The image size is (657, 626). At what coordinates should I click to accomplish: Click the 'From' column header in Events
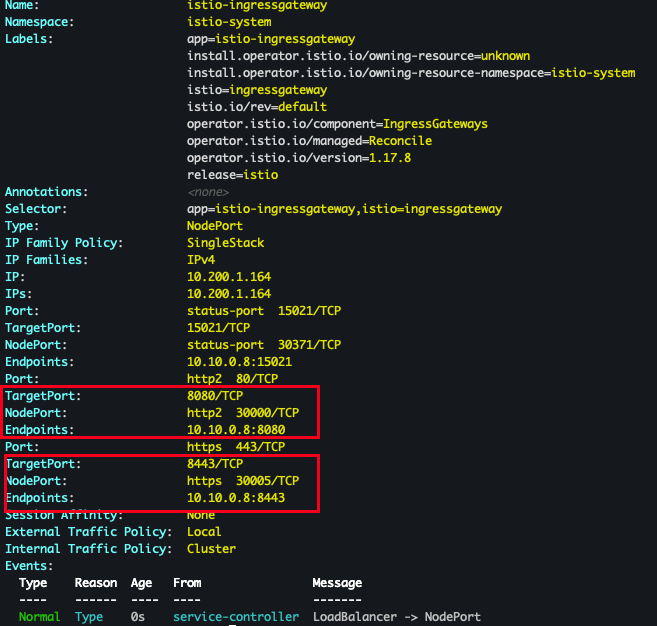tap(187, 583)
